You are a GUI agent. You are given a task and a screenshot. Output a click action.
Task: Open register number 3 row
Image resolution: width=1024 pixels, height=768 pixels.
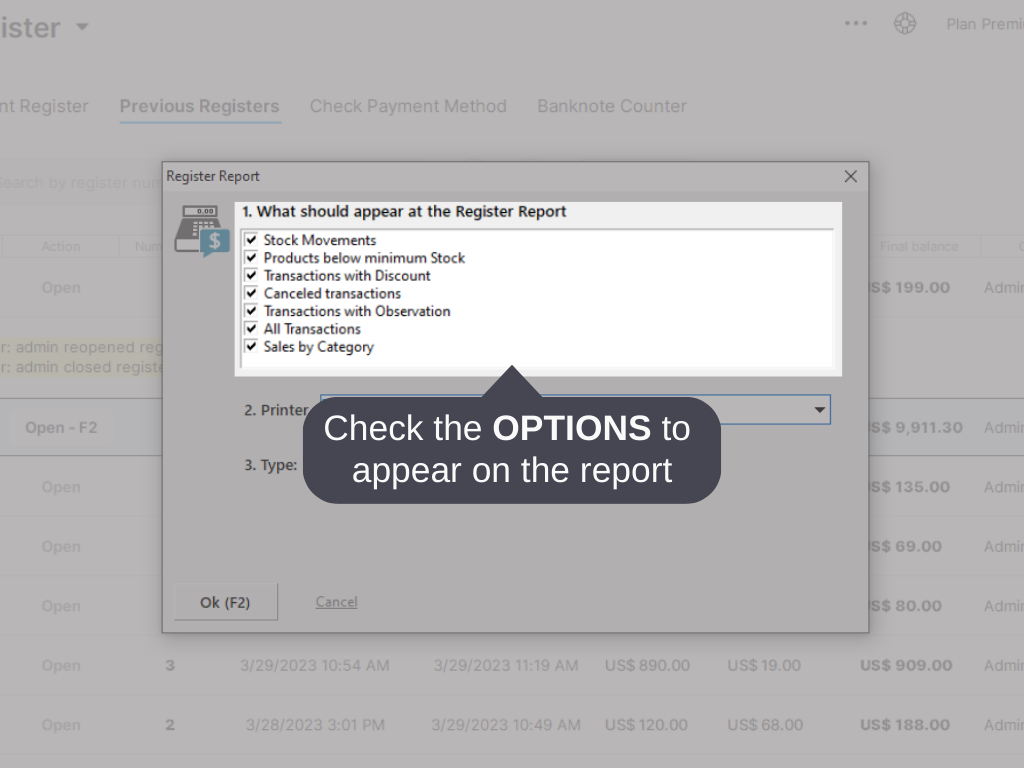[61, 665]
